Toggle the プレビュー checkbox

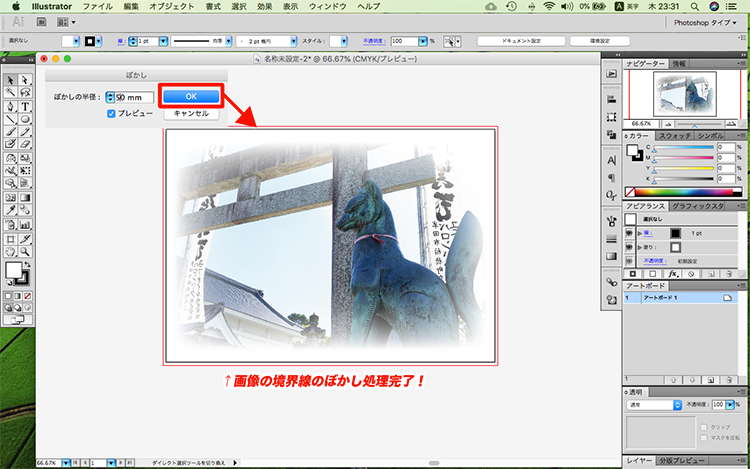click(x=112, y=114)
